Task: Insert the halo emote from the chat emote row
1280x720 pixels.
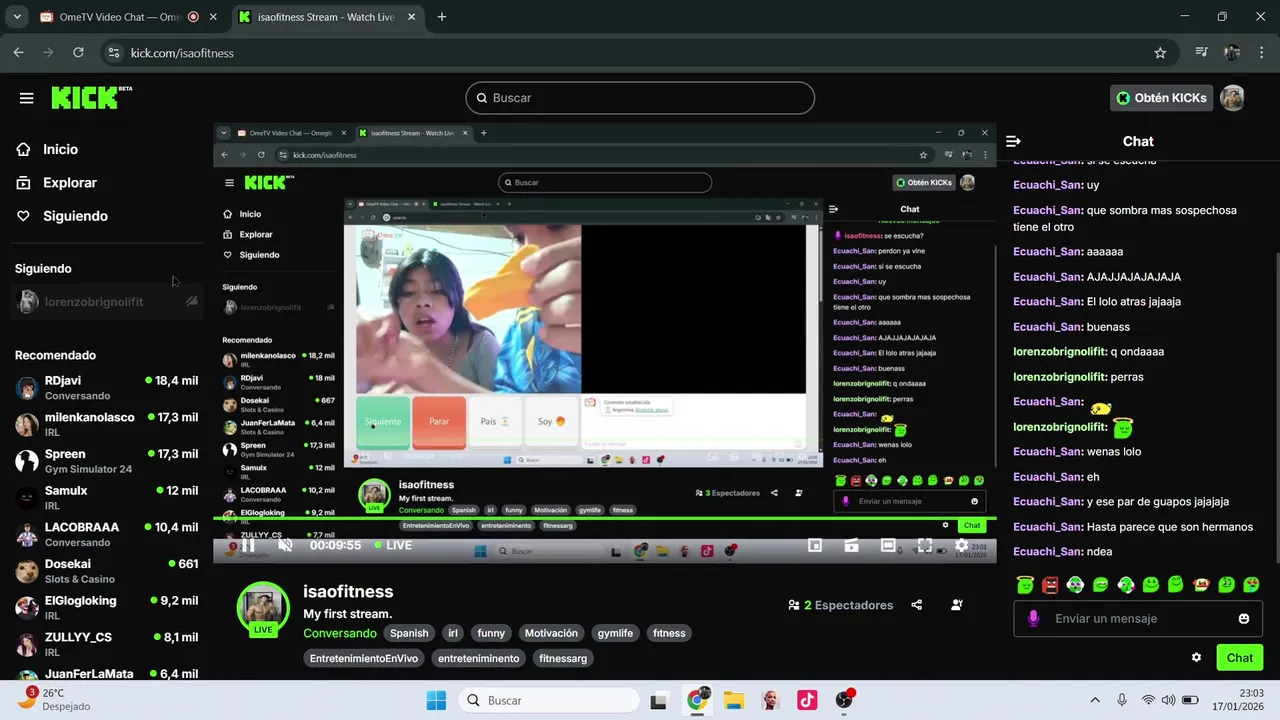Action: [x=1025, y=584]
